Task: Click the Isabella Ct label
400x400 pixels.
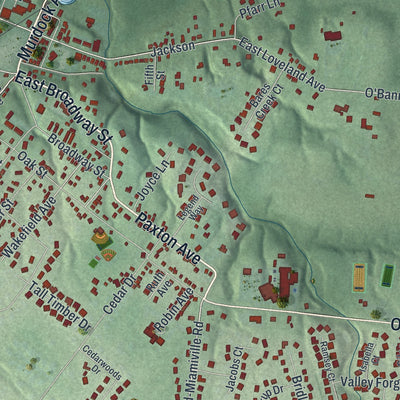Action: (x=370, y=358)
